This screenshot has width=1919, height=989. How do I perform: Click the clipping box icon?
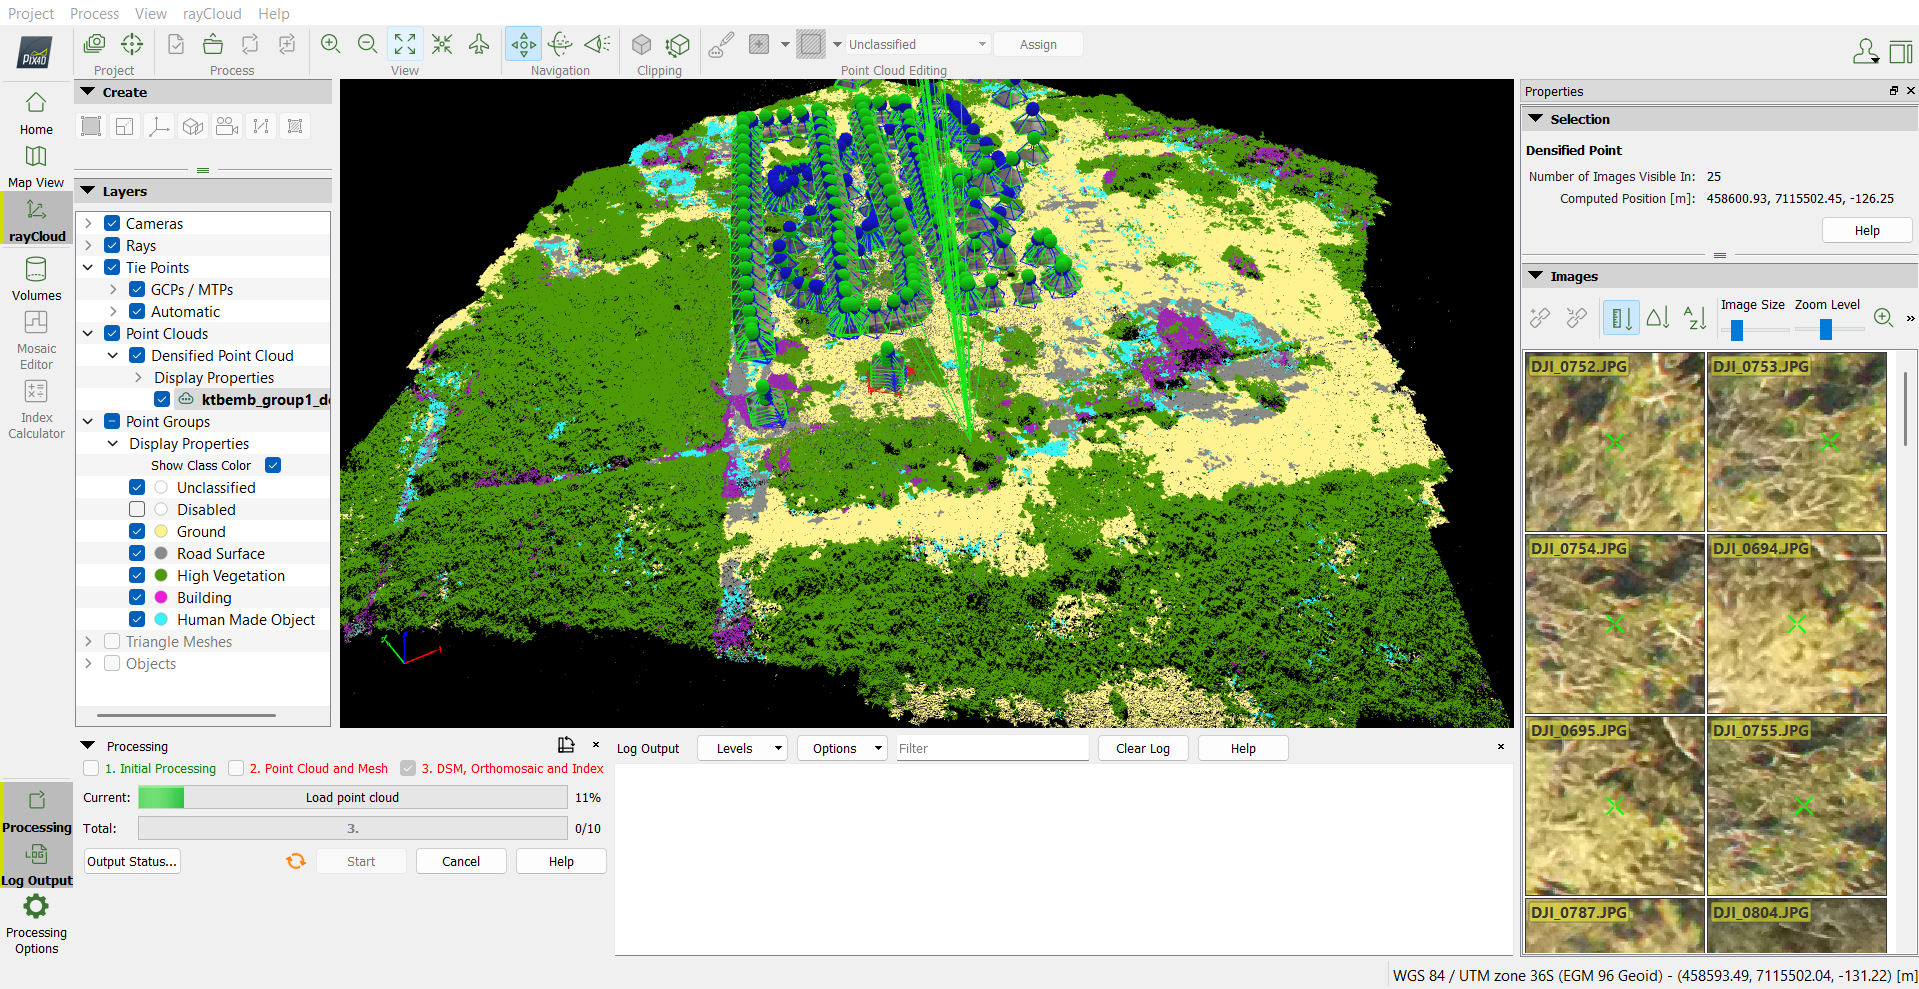642,45
